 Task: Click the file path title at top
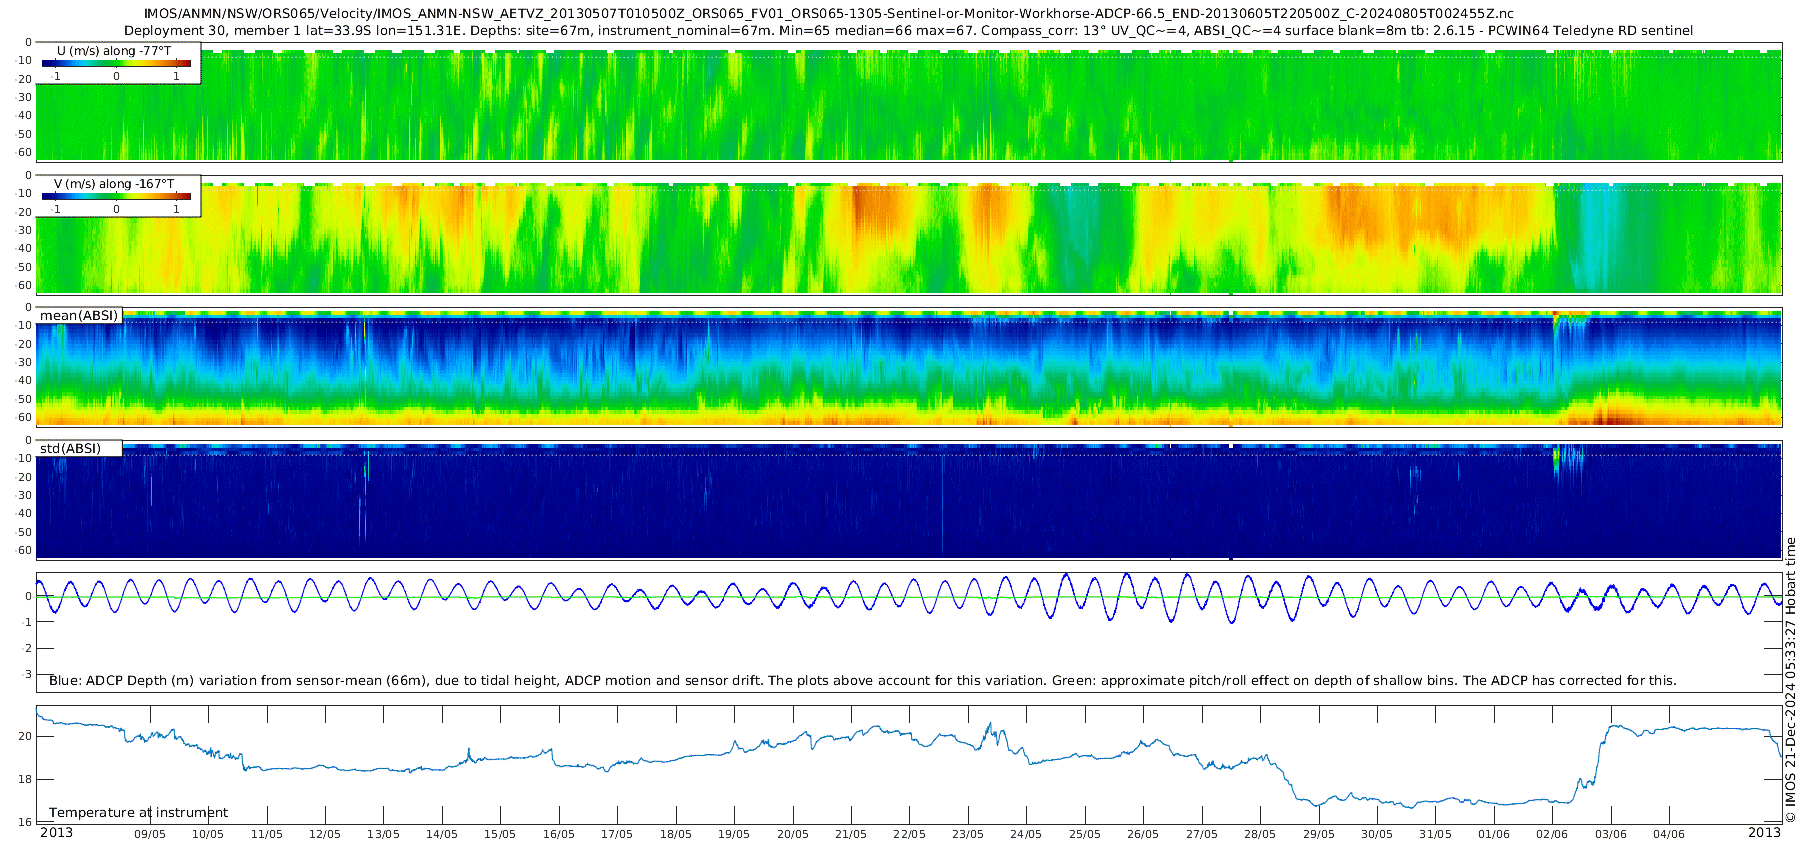(x=829, y=14)
